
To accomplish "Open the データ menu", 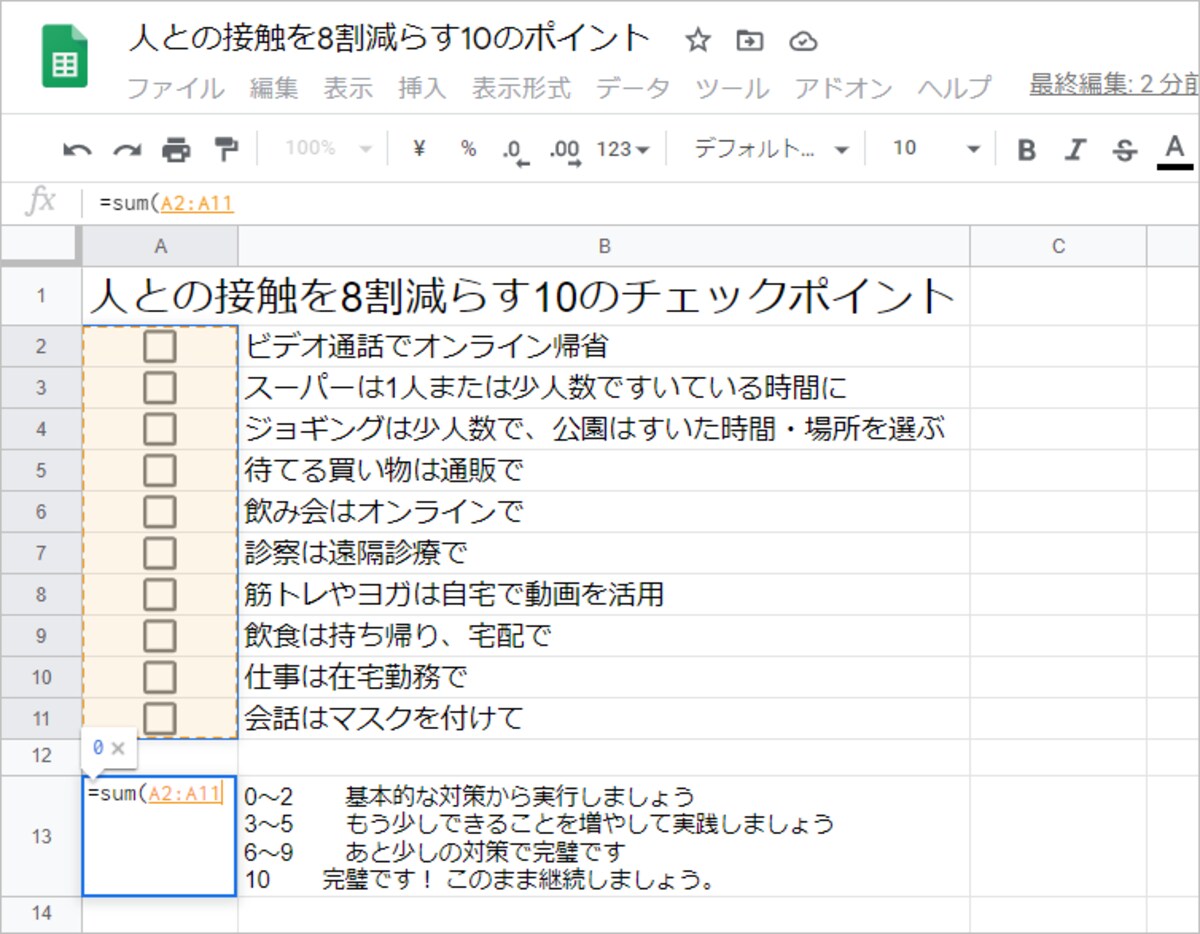I will (633, 88).
